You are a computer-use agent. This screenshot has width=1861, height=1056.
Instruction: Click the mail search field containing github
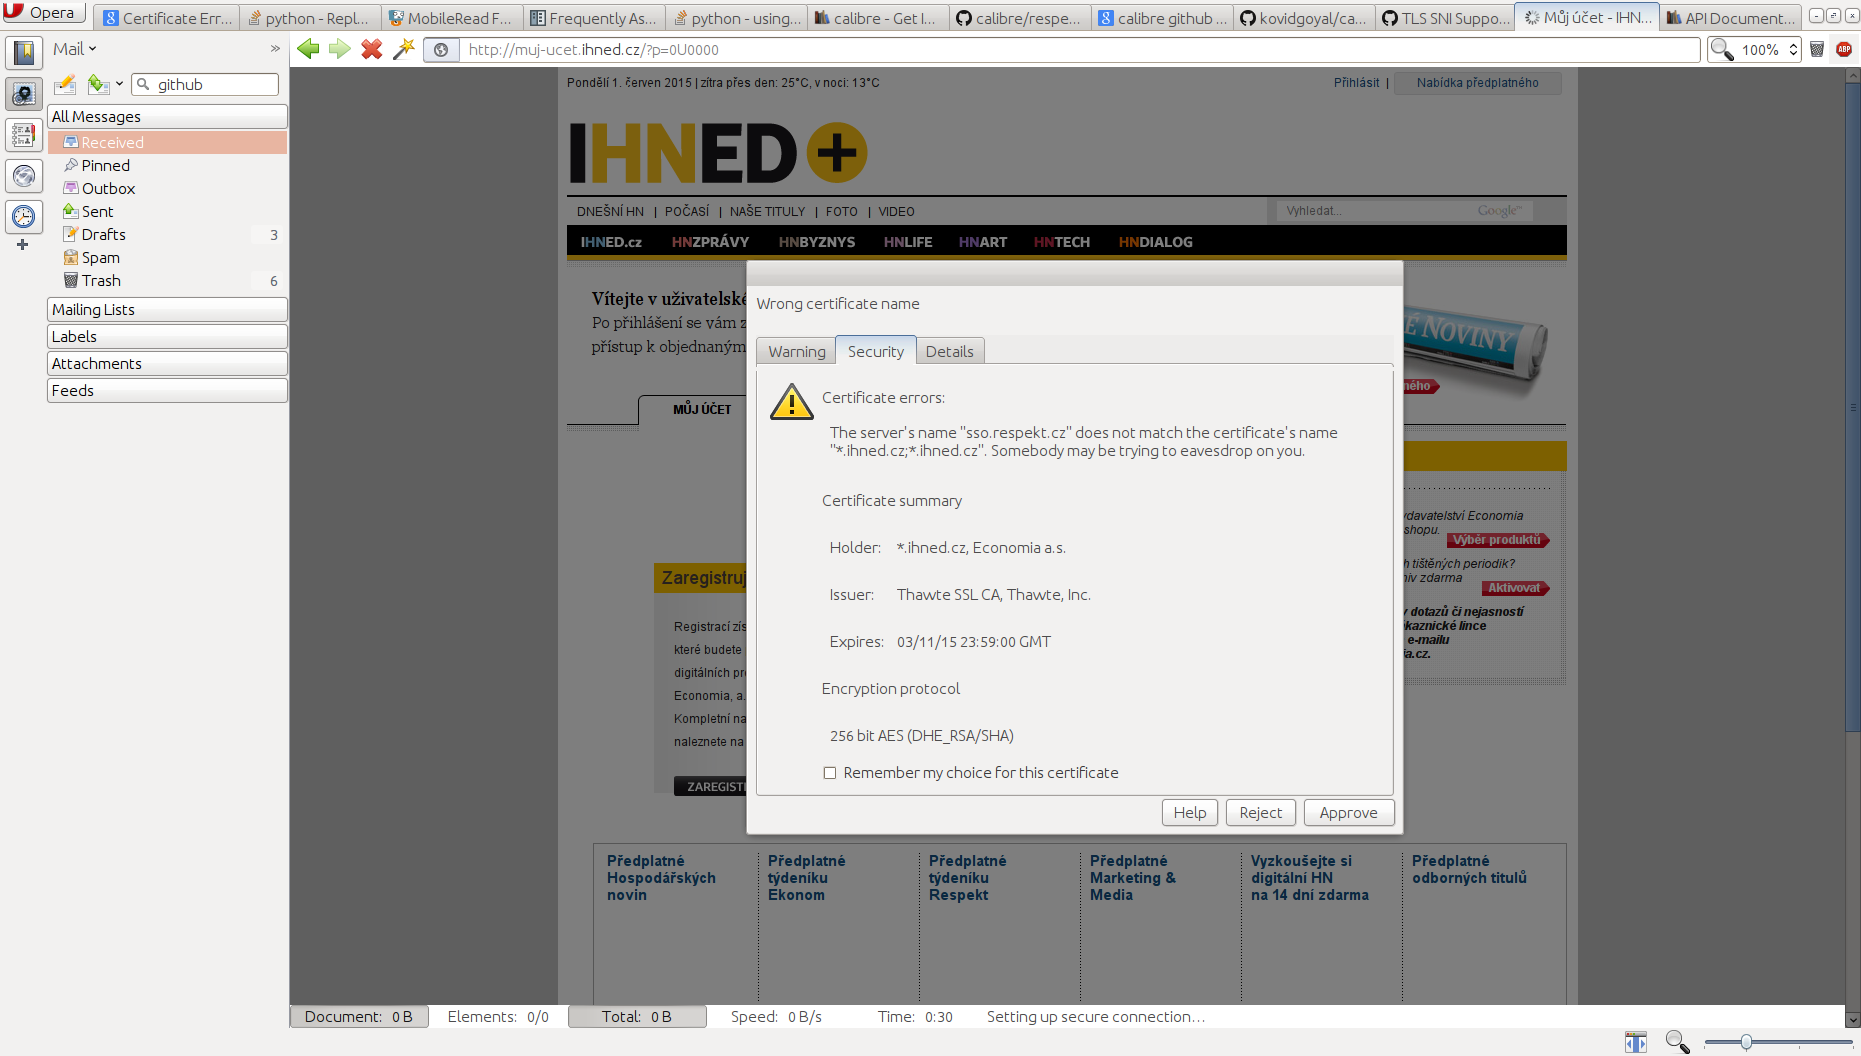tap(206, 85)
